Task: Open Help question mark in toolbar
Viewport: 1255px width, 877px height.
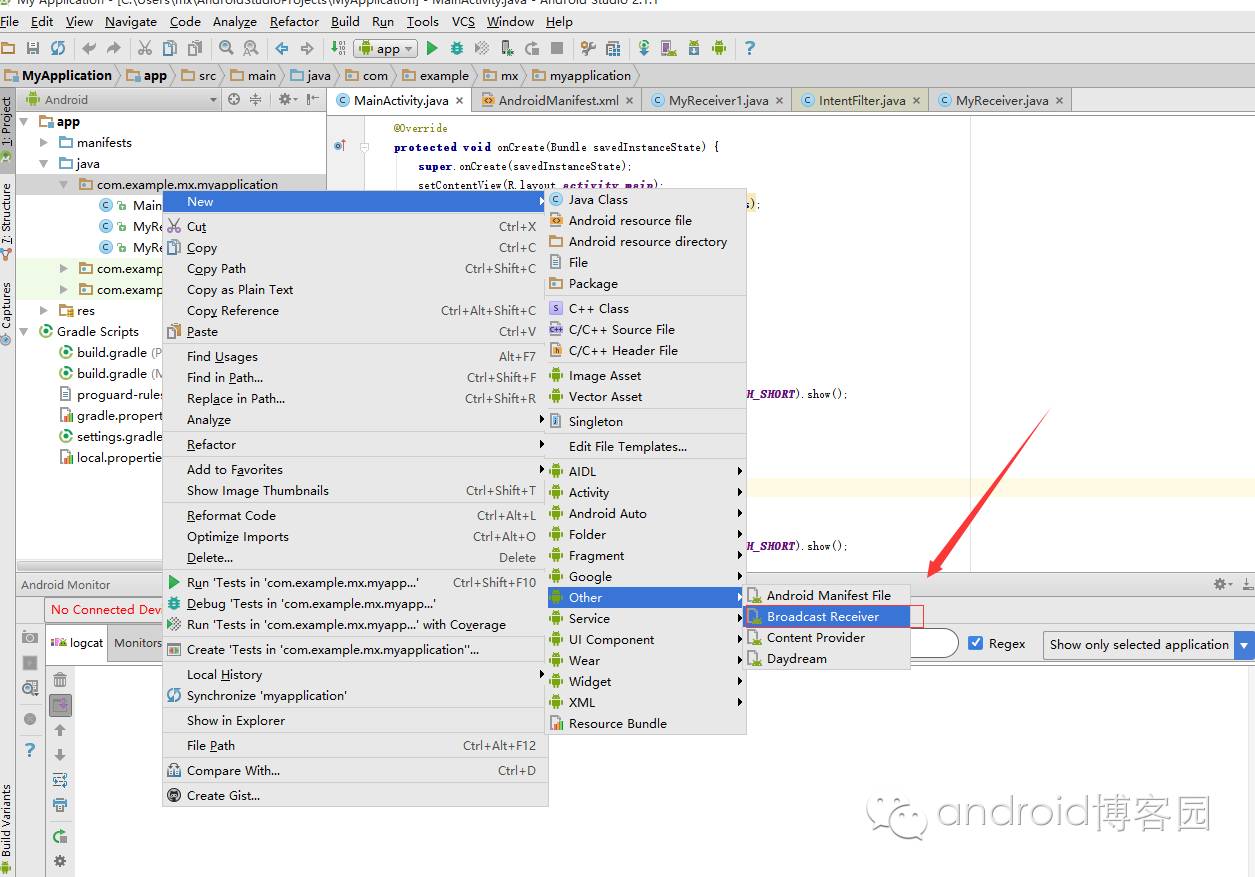Action: pos(750,48)
